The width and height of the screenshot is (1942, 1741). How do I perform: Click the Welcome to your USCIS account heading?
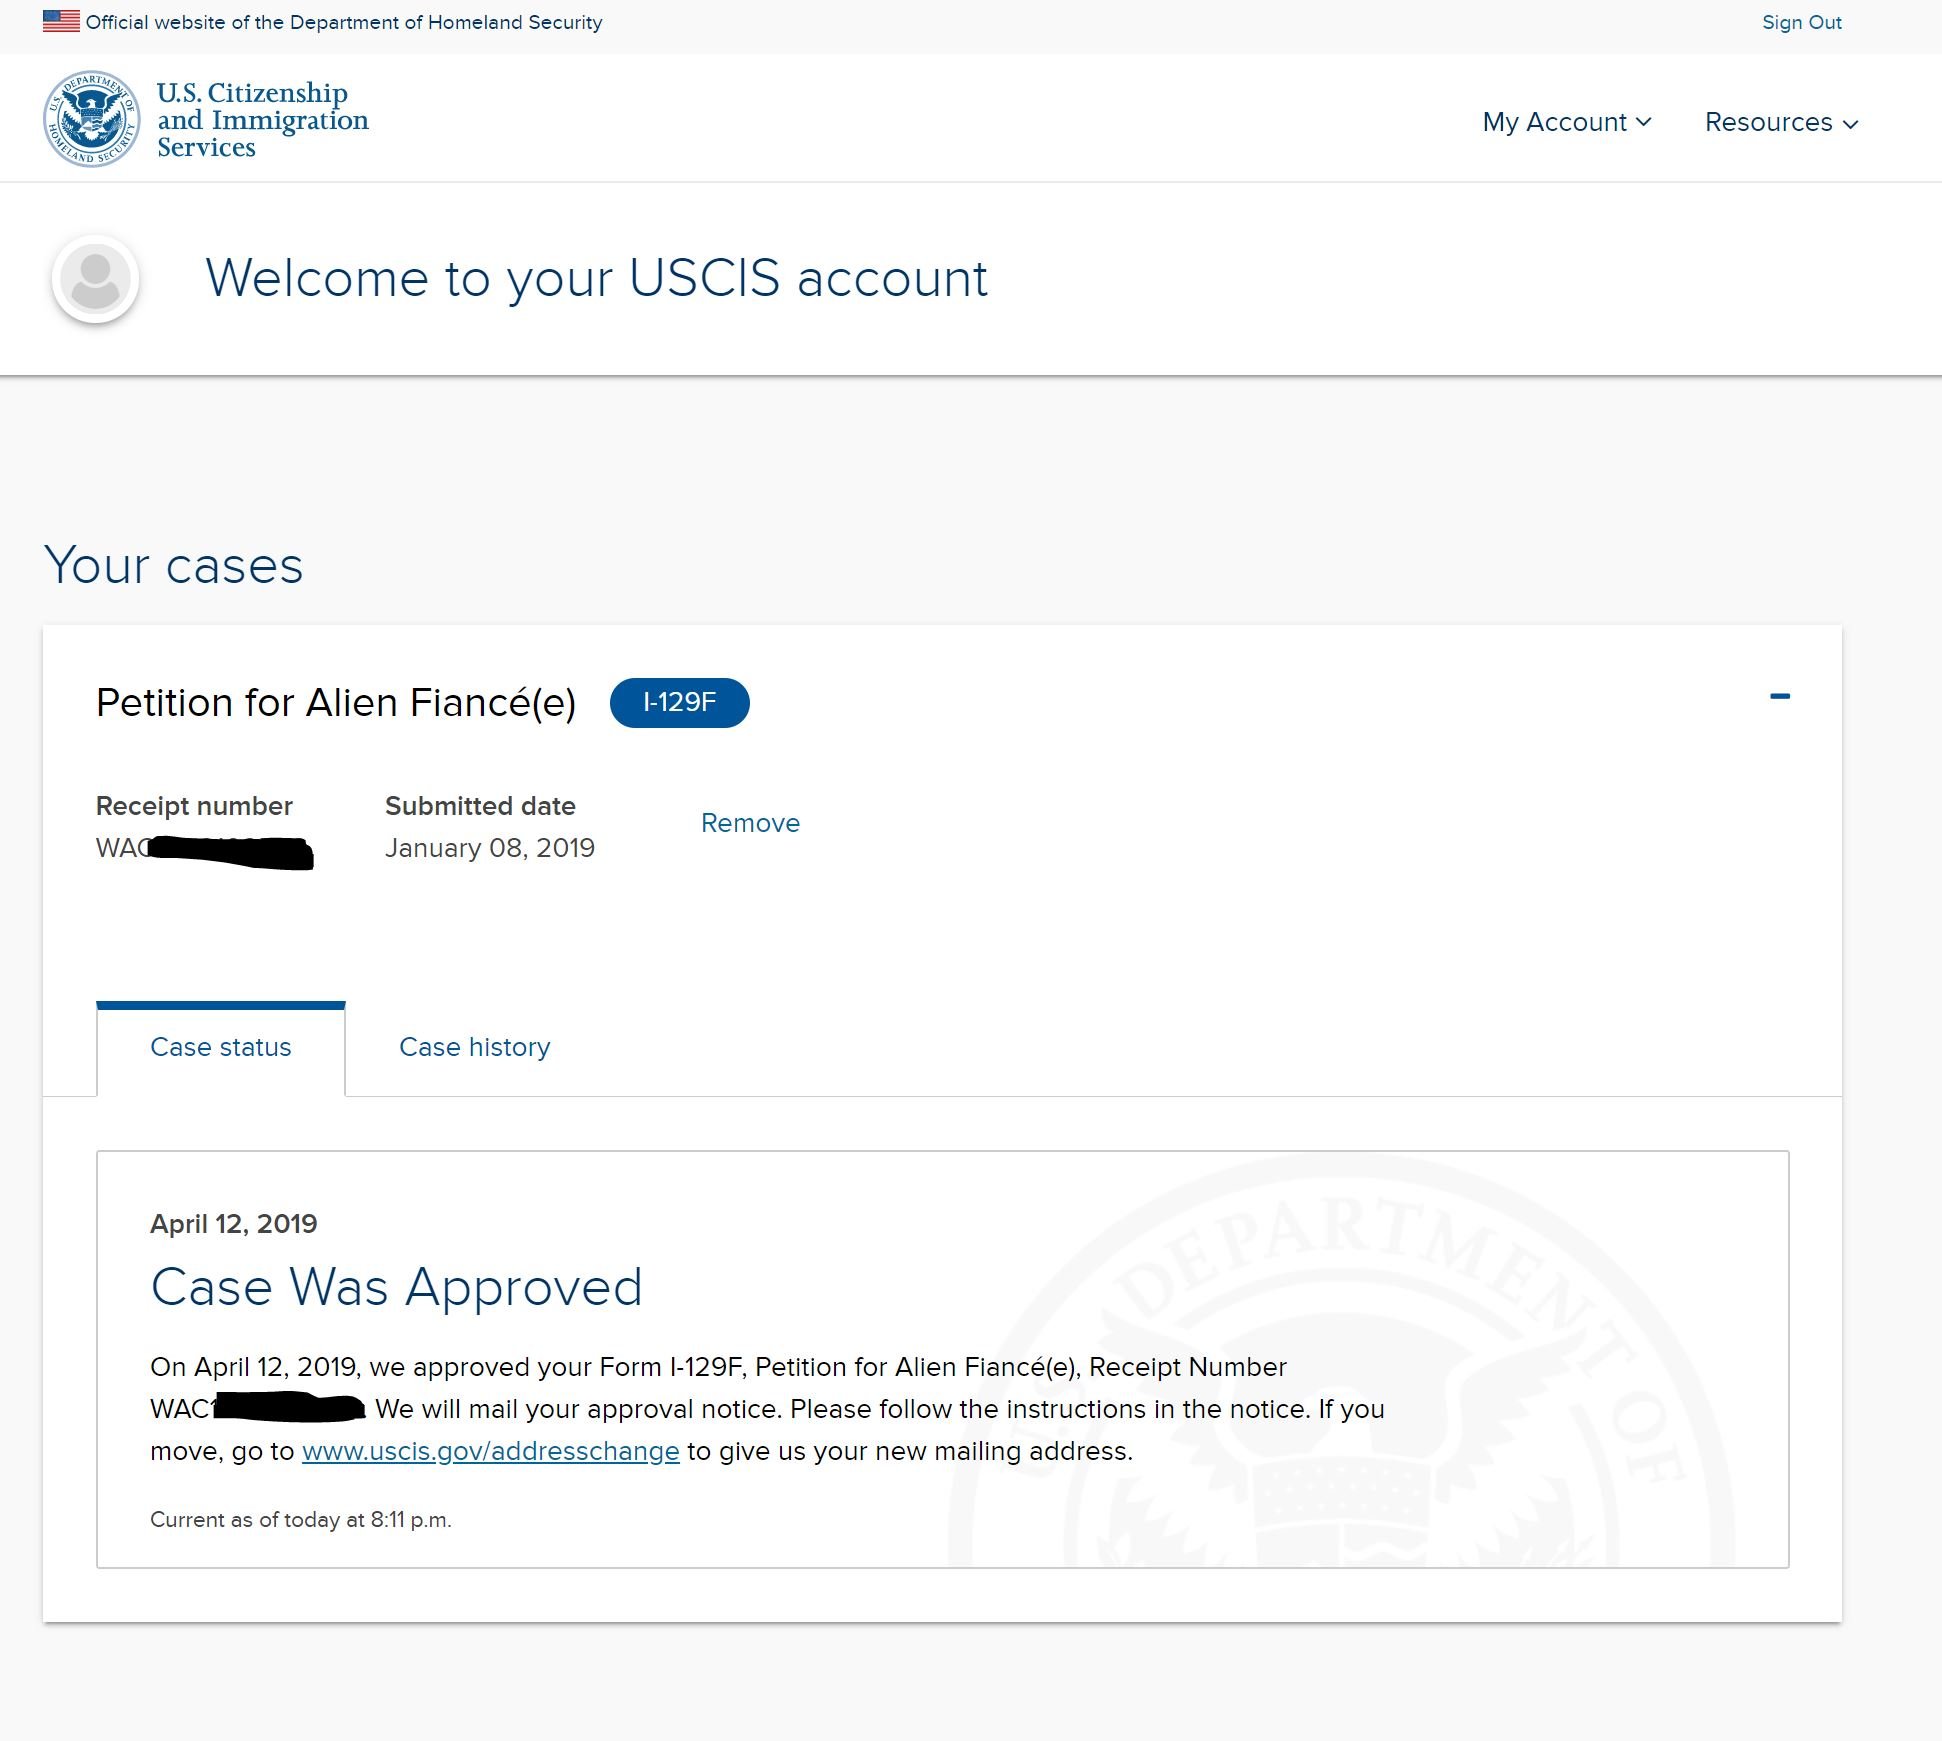[596, 278]
